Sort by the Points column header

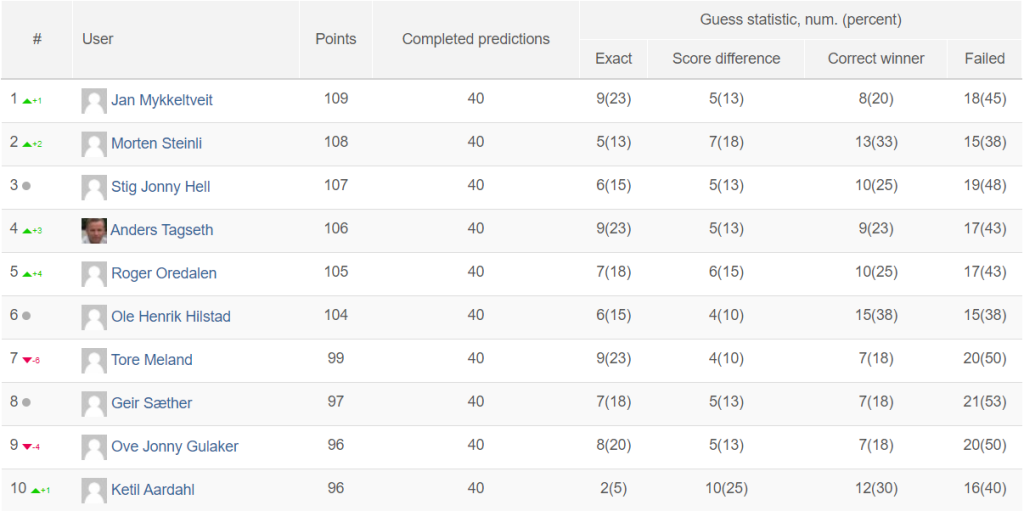tap(336, 39)
